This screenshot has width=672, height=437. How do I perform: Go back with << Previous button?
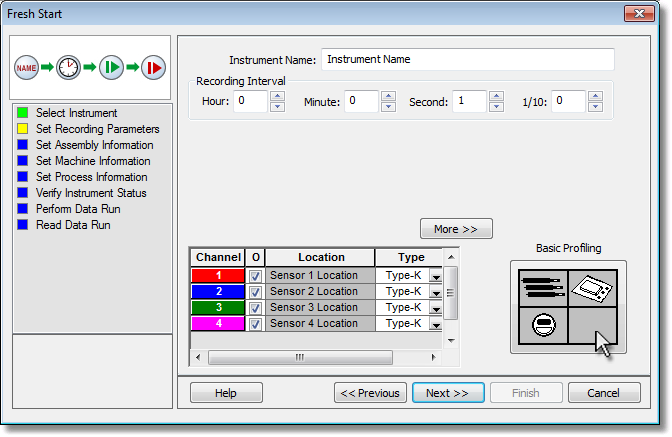pos(370,392)
